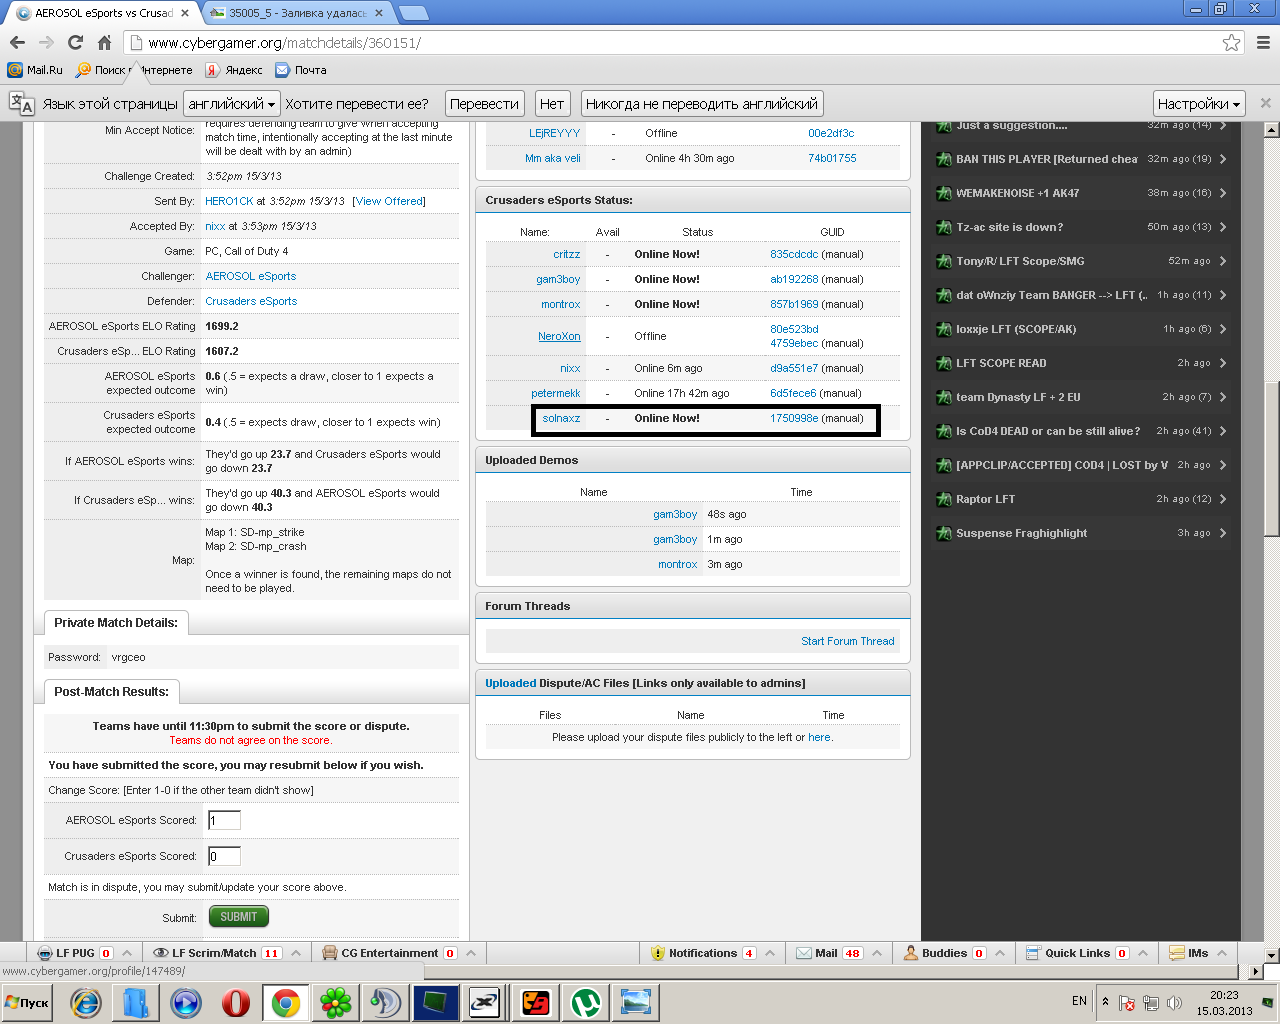This screenshot has height=1024, width=1280.
Task: Click forum icon beside 'WEMAKENOISE +1 AK47'
Action: point(943,193)
